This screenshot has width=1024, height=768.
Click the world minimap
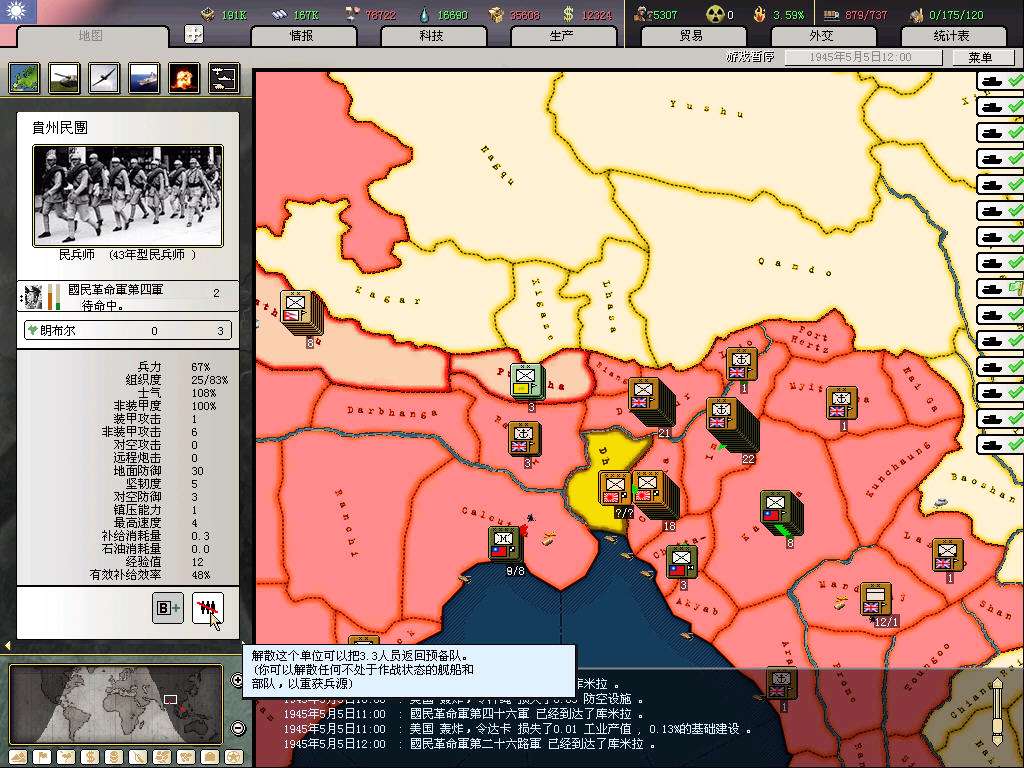coord(116,705)
